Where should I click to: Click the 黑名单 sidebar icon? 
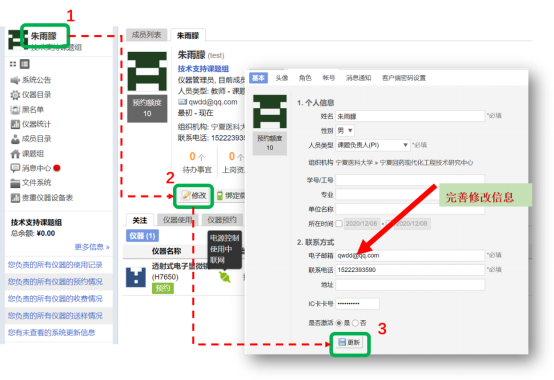[15, 110]
